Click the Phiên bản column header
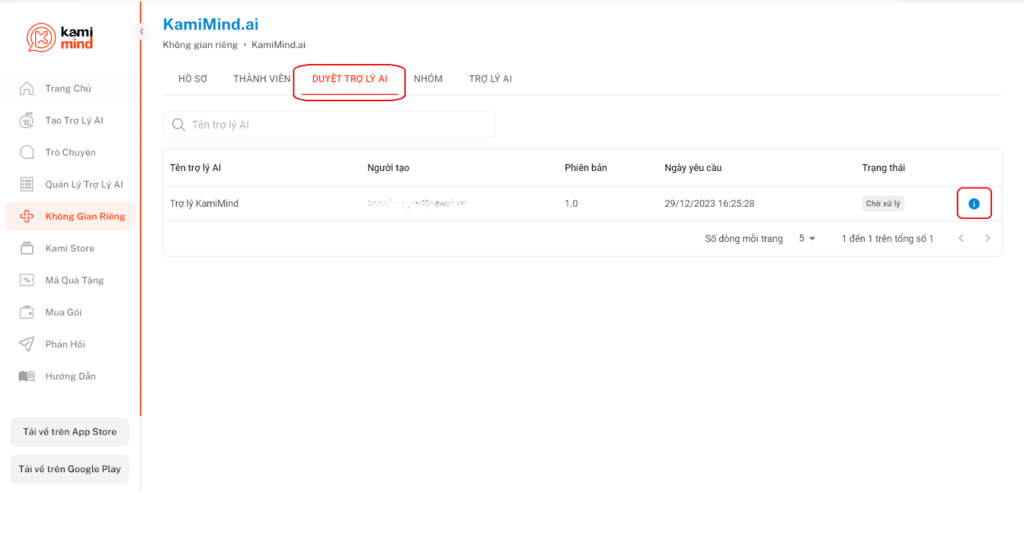Screen dimensions: 1024x533 pyautogui.click(x=586, y=168)
